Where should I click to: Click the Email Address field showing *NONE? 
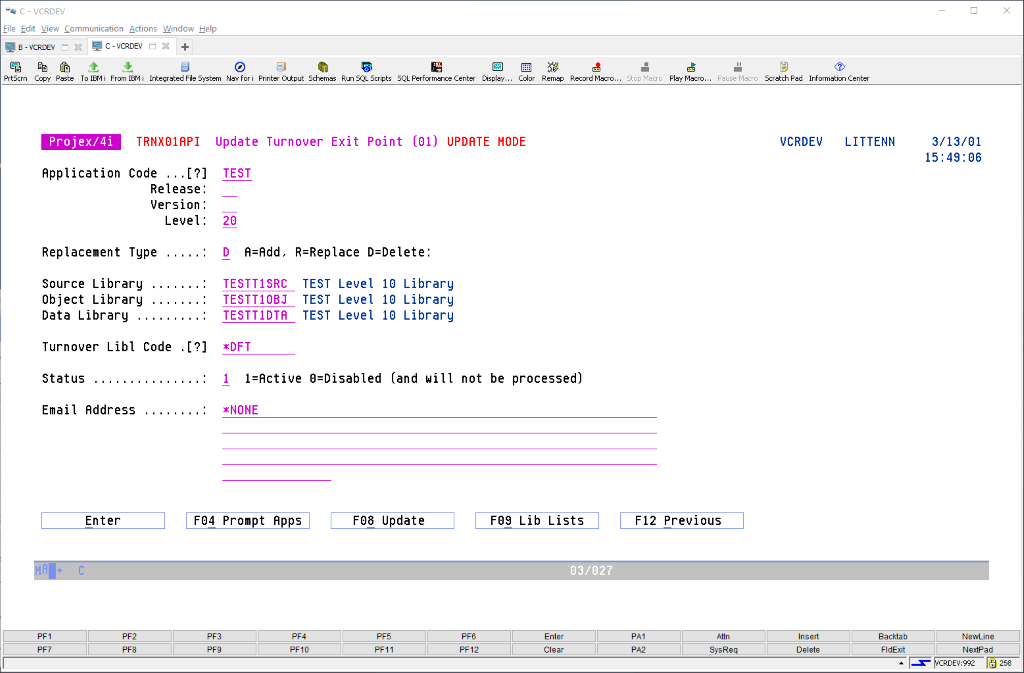click(440, 410)
